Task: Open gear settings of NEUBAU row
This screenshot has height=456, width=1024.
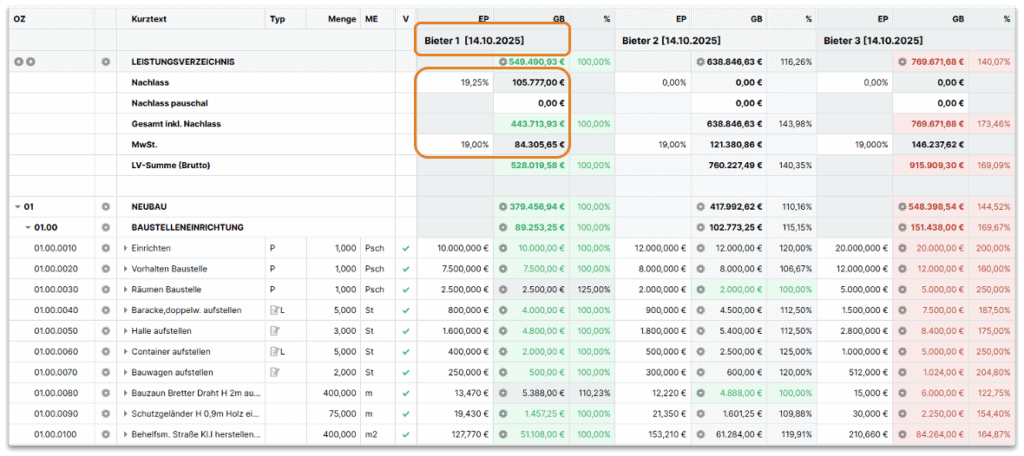Action: click(105, 207)
